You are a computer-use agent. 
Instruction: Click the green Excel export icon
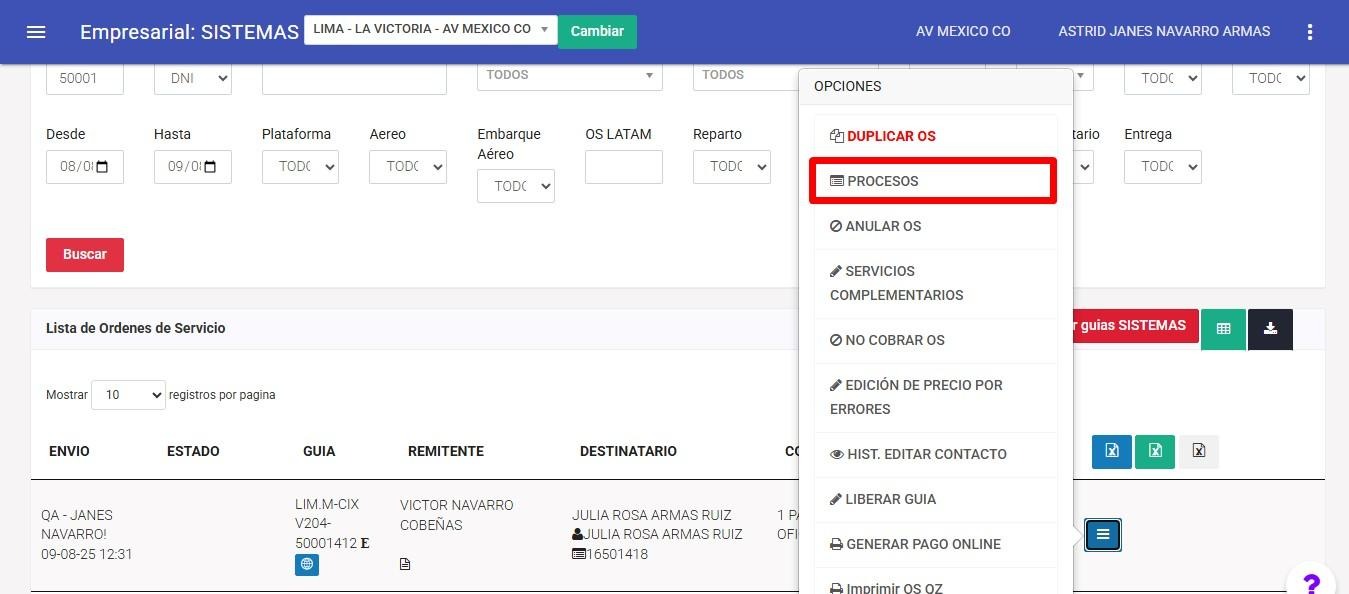(1154, 451)
